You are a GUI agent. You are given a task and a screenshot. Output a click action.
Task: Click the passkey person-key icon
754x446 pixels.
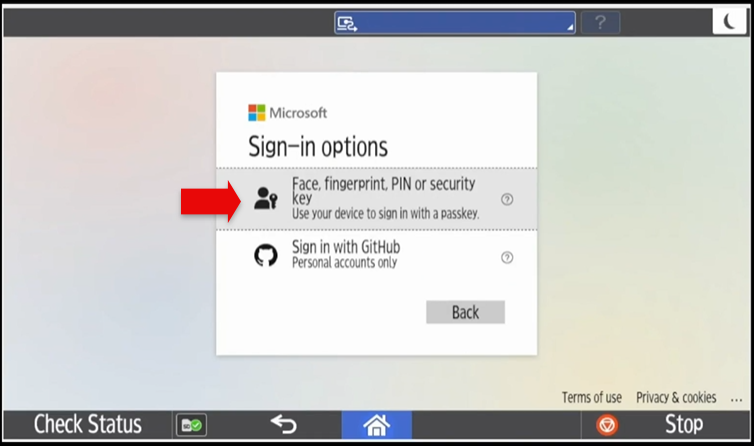click(266, 198)
